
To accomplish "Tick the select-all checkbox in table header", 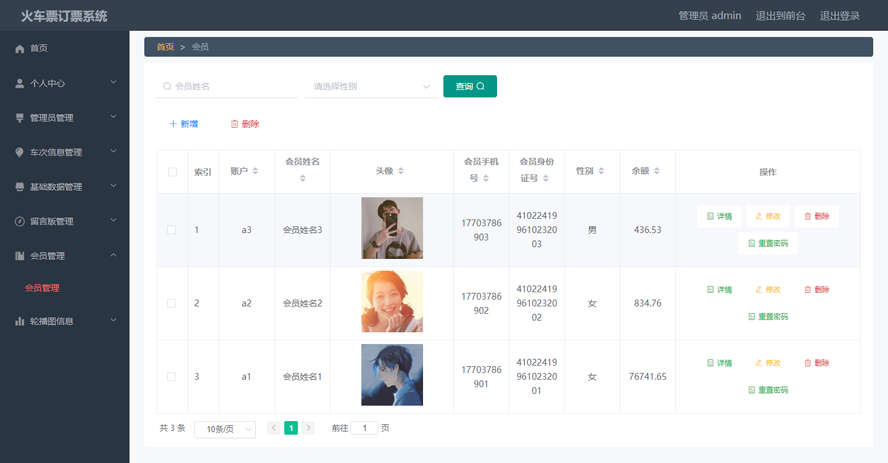I will pos(172,172).
